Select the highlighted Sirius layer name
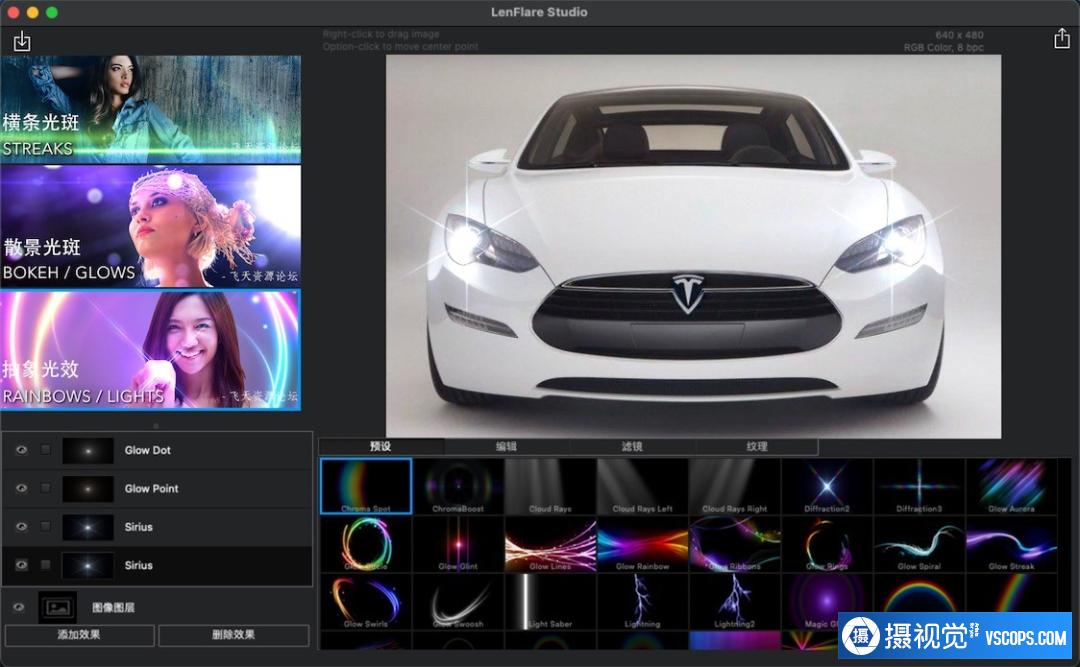This screenshot has width=1080, height=667. pos(138,565)
